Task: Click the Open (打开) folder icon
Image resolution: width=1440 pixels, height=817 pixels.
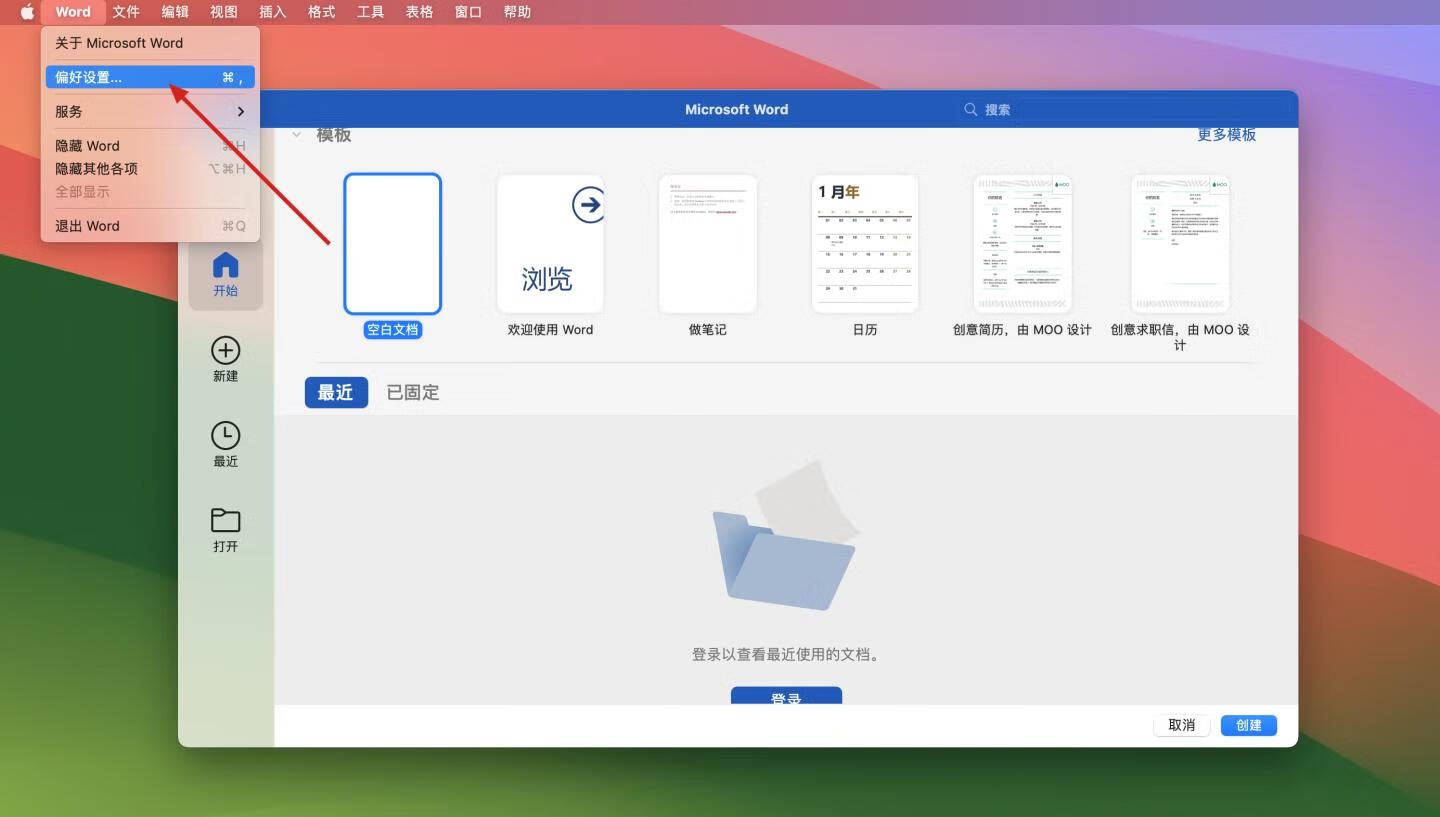Action: tap(225, 521)
